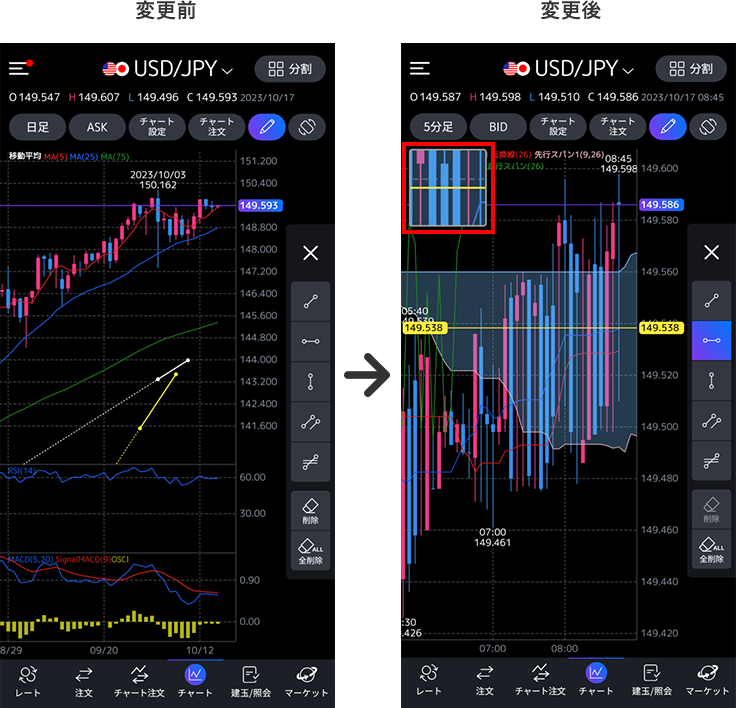This screenshot has height=708, width=736.
Task: Toggle pencil drawing mode in right screen
Action: click(667, 127)
